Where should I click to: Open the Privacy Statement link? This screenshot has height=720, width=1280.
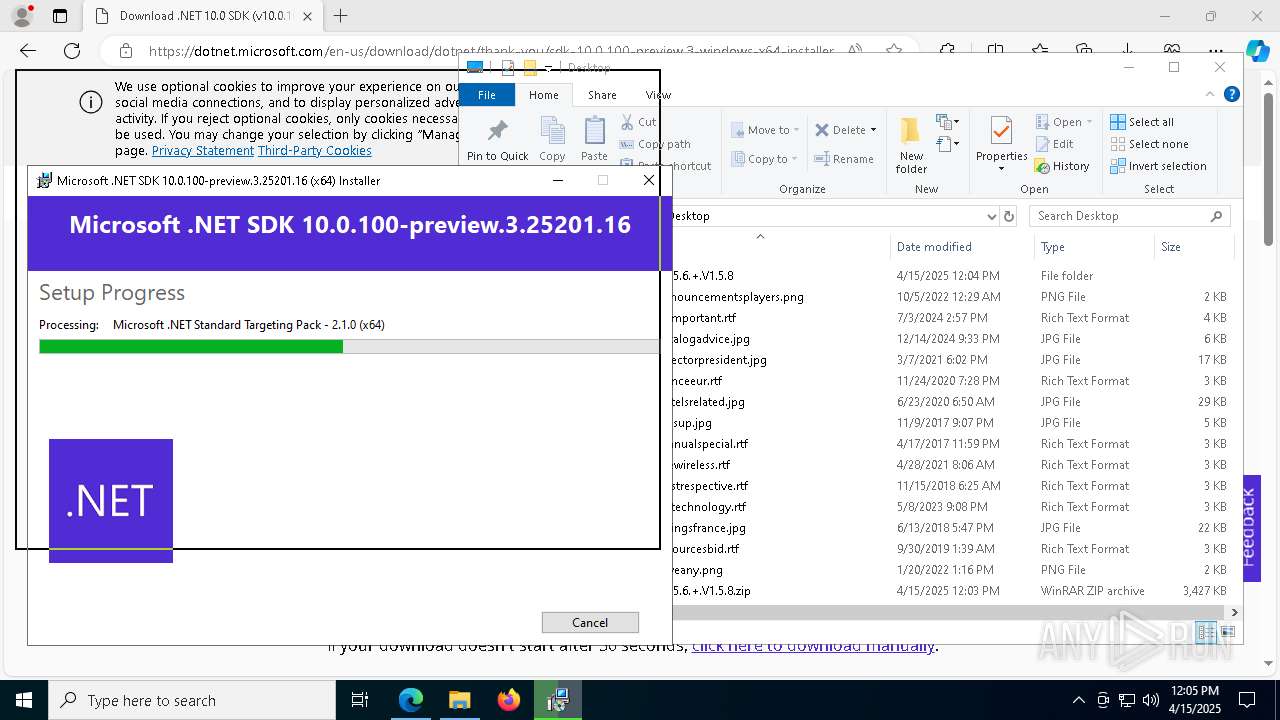[203, 151]
